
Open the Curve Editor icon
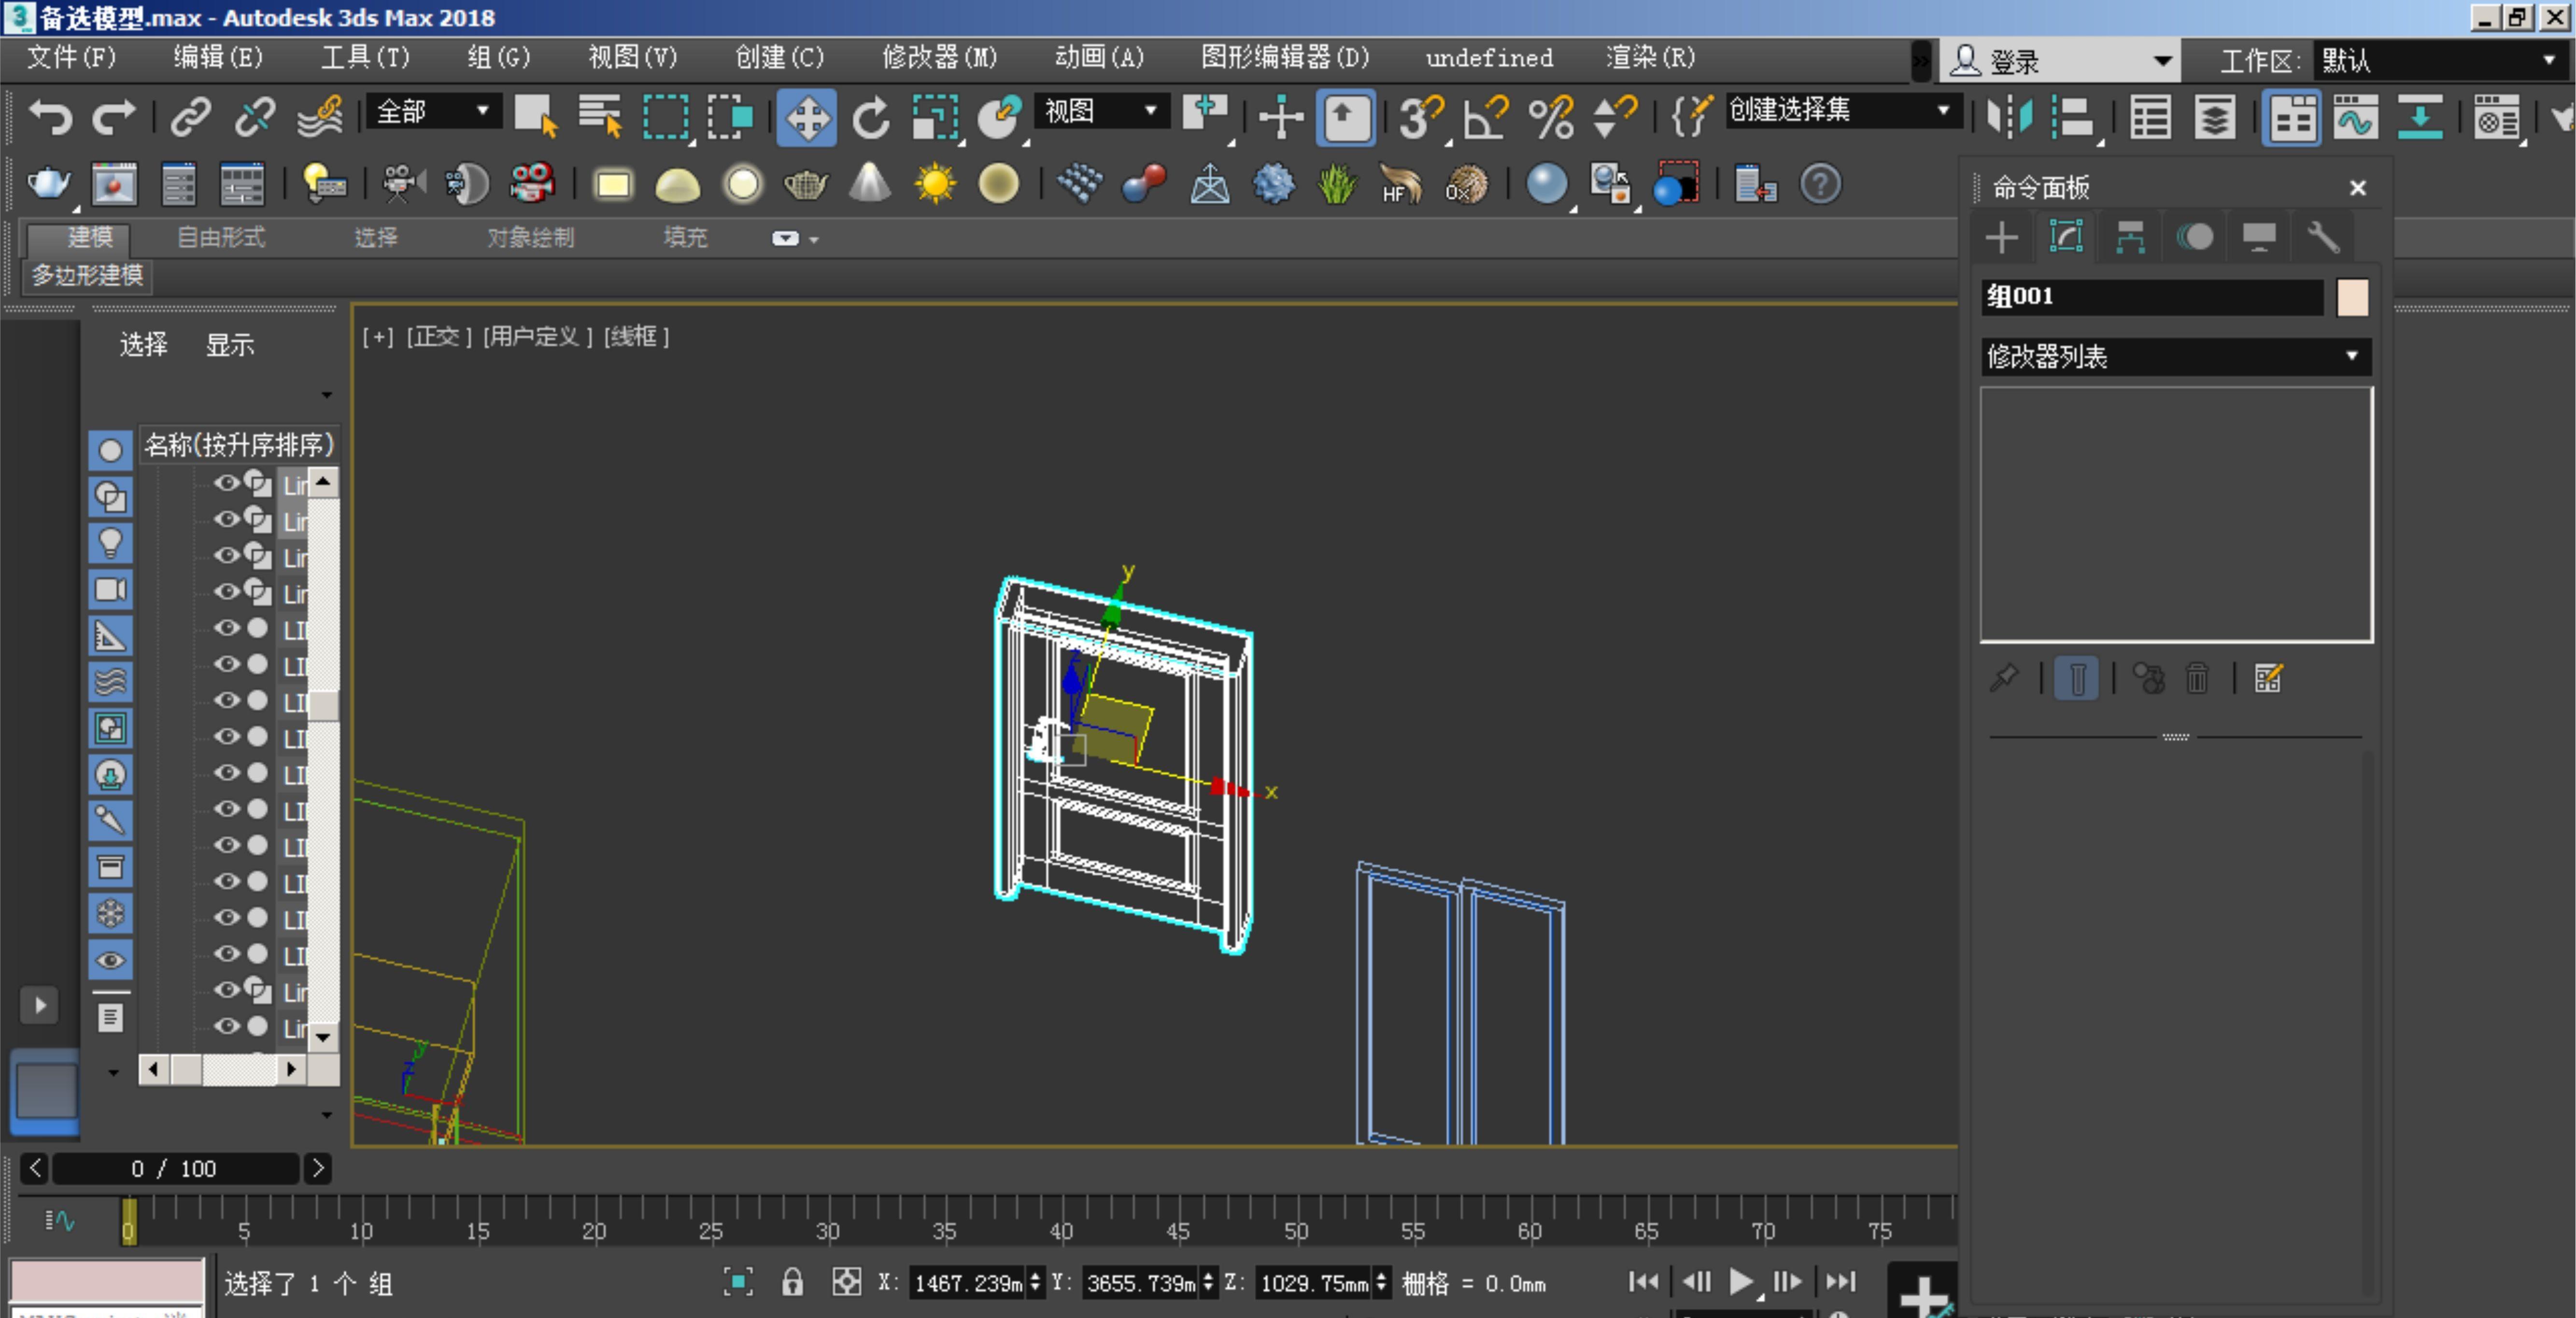[2355, 118]
